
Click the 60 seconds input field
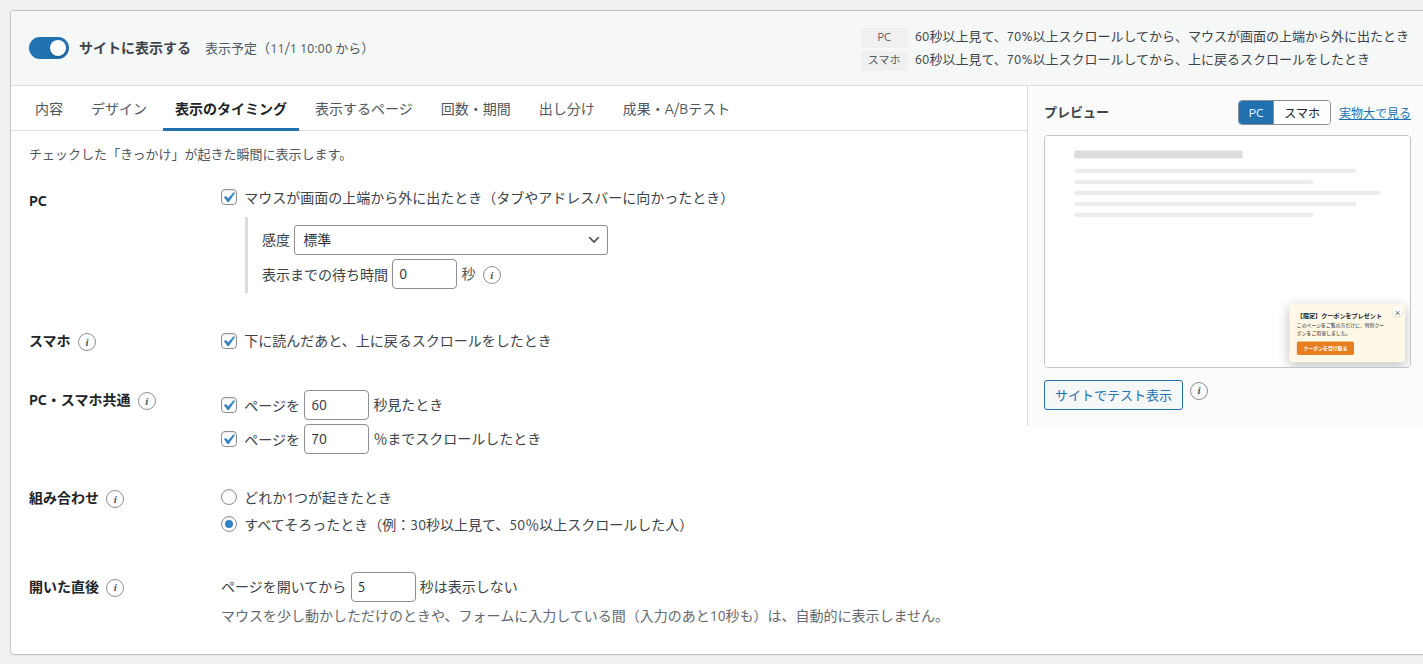[x=336, y=405]
